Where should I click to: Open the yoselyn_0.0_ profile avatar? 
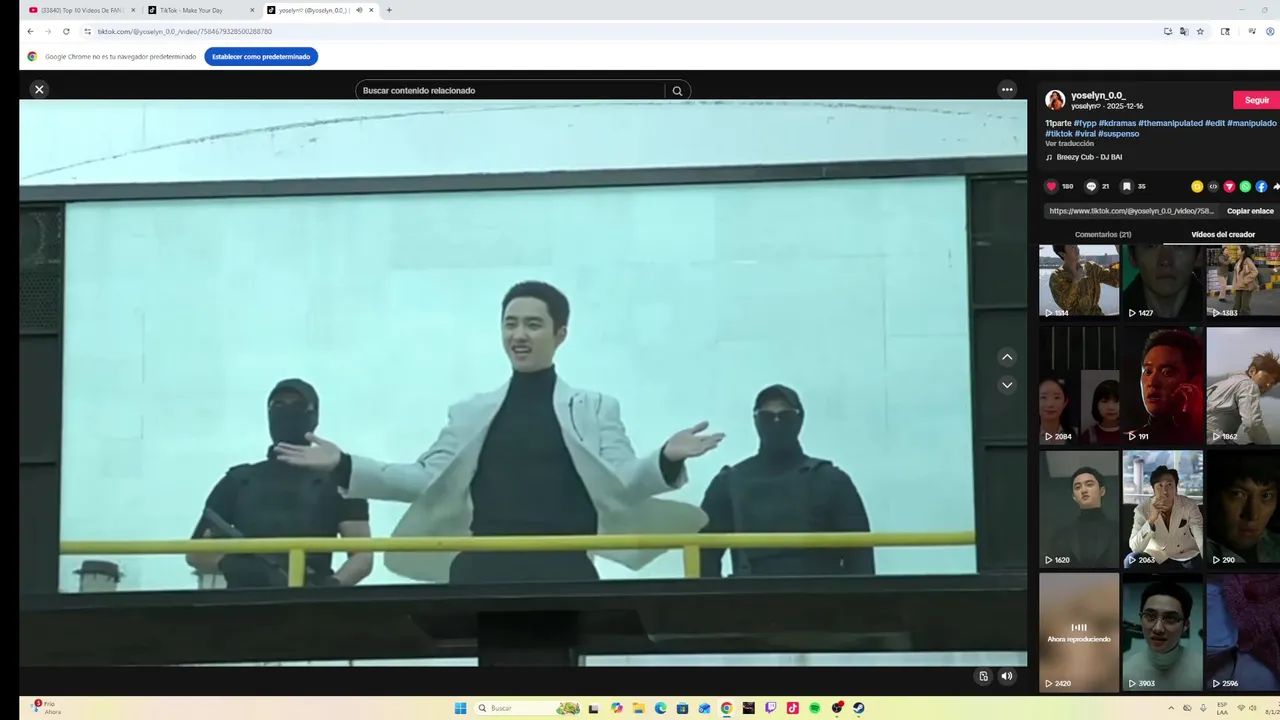1055,100
